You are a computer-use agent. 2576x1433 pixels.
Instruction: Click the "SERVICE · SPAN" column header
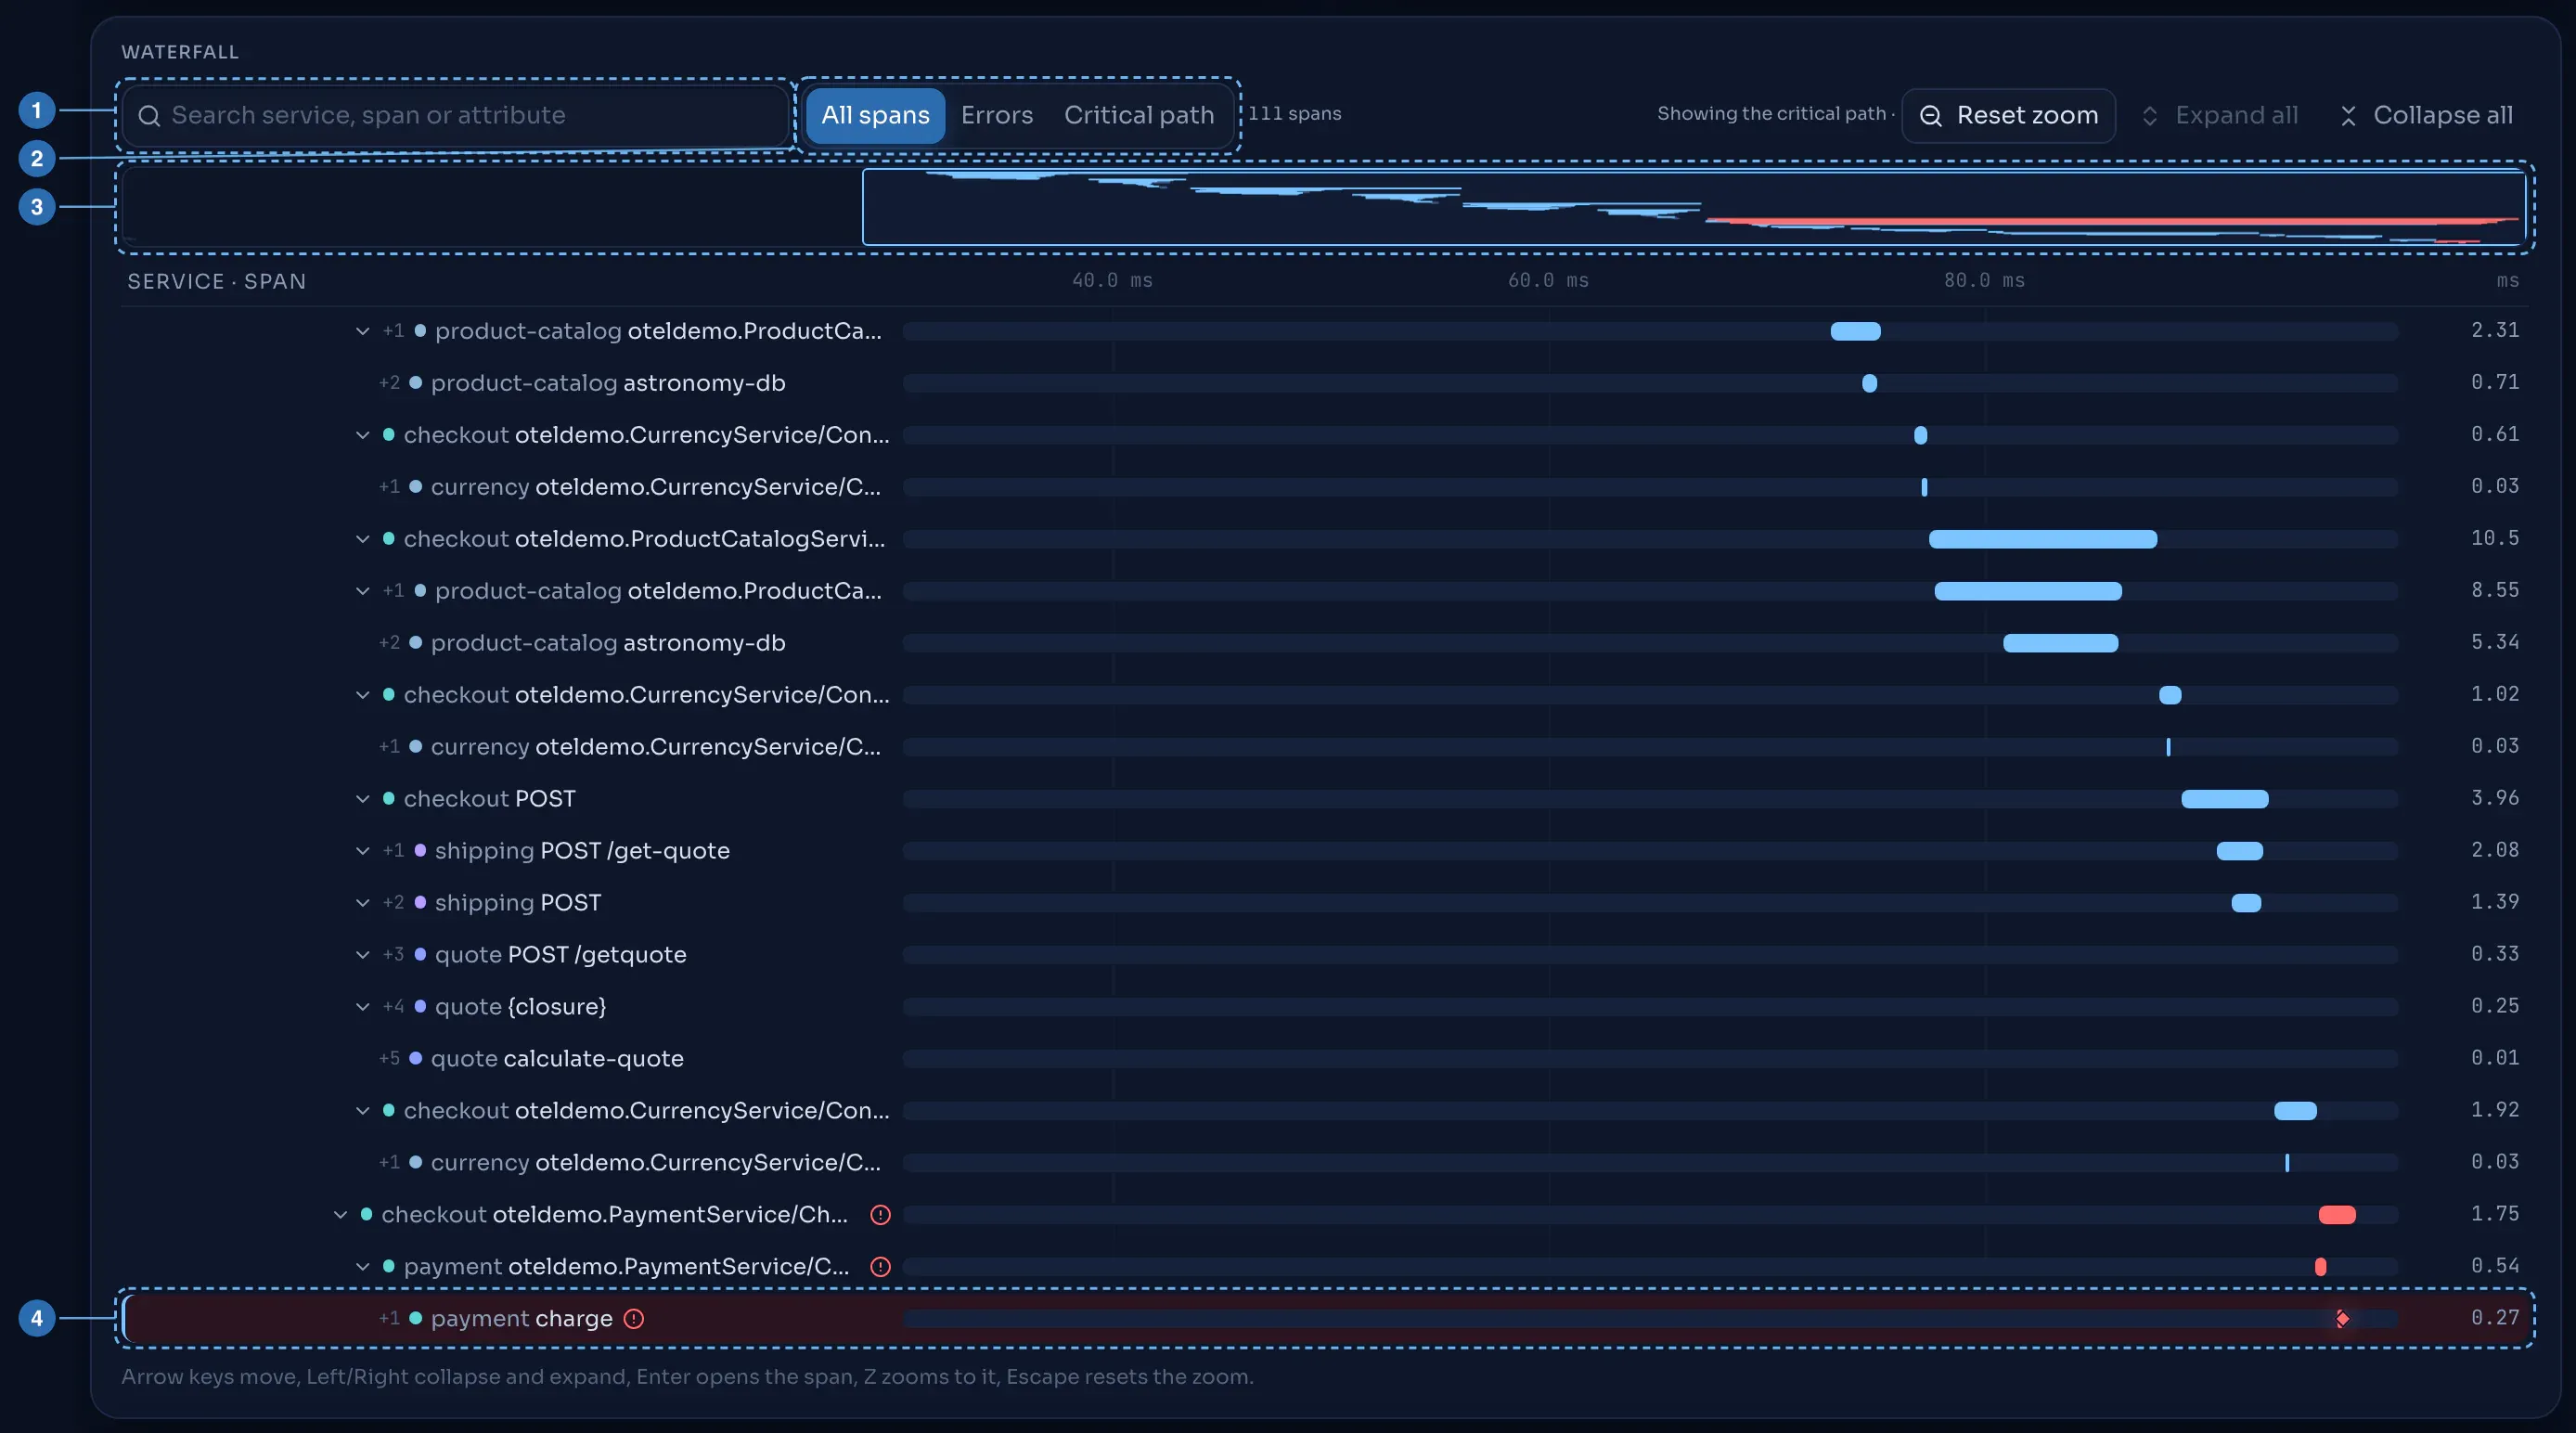[x=217, y=282]
